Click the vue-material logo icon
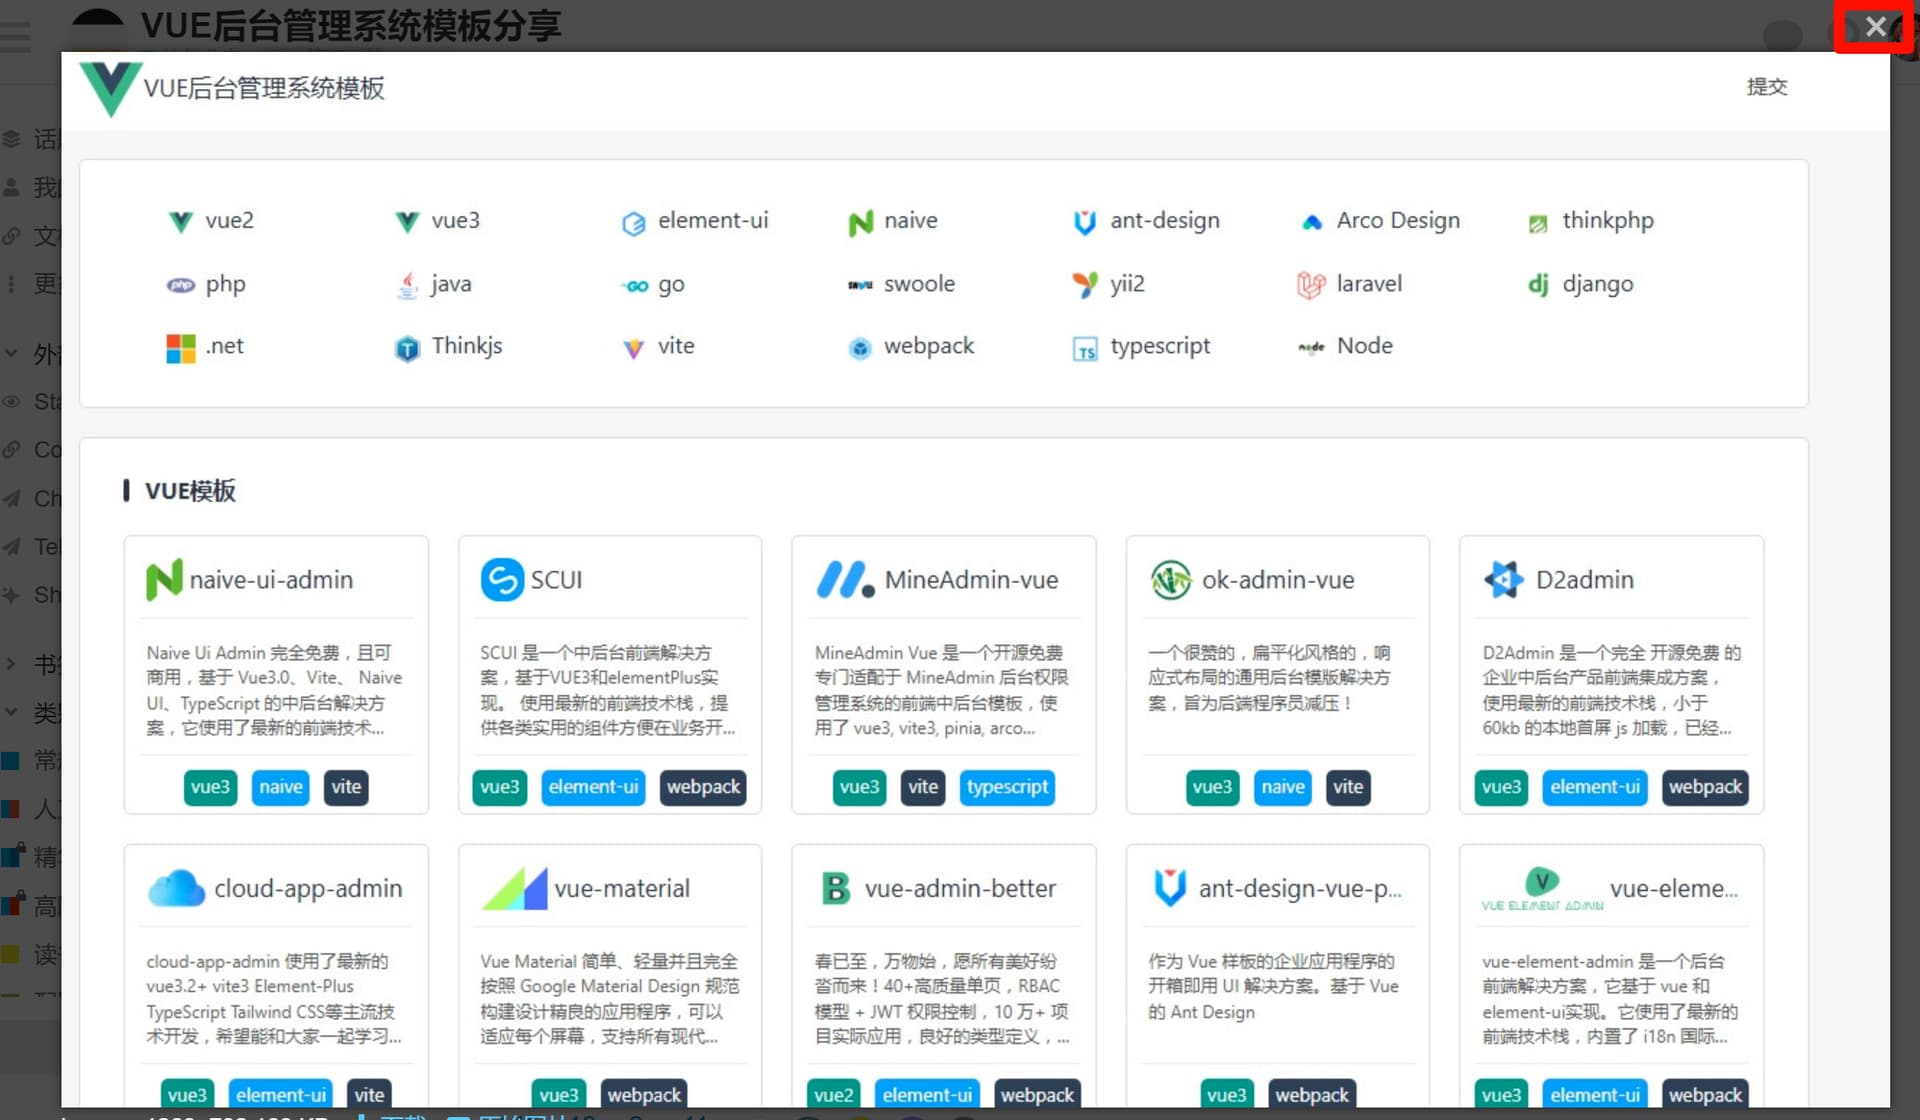Image resolution: width=1920 pixels, height=1120 pixels. [514, 888]
